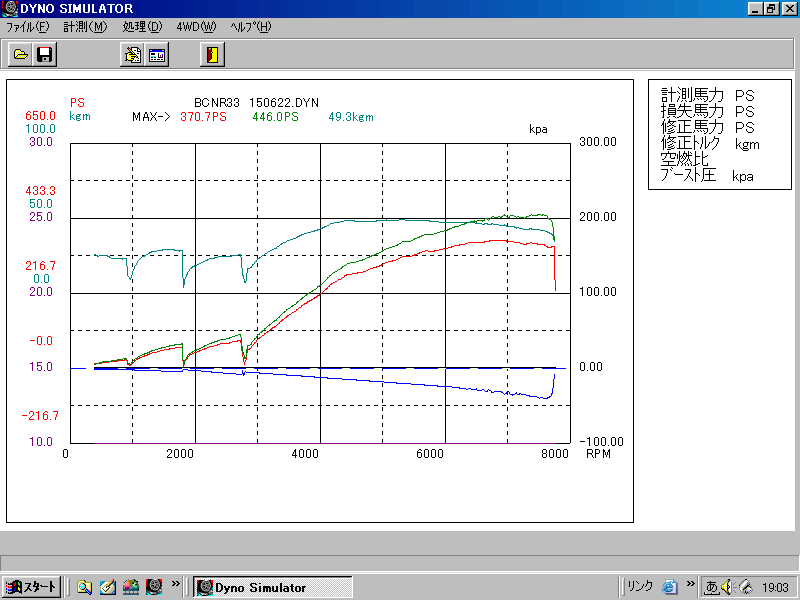Open the 4WD(W) menu
Image resolution: width=800 pixels, height=600 pixels.
coord(196,27)
